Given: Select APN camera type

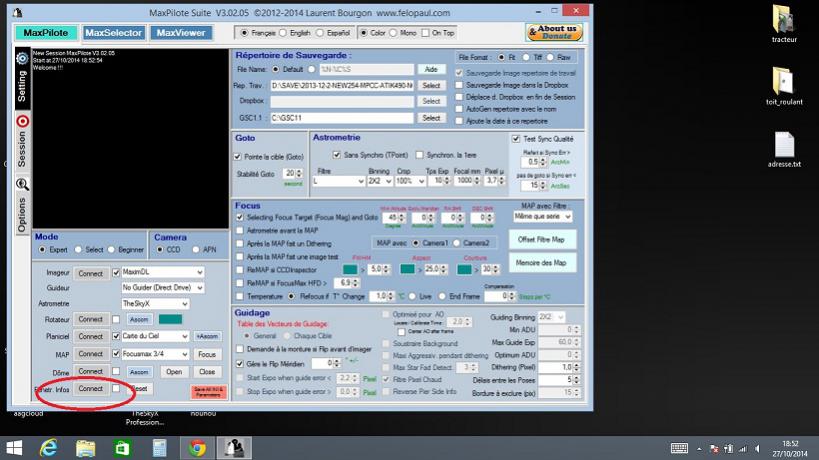Looking at the screenshot, I should pos(196,250).
